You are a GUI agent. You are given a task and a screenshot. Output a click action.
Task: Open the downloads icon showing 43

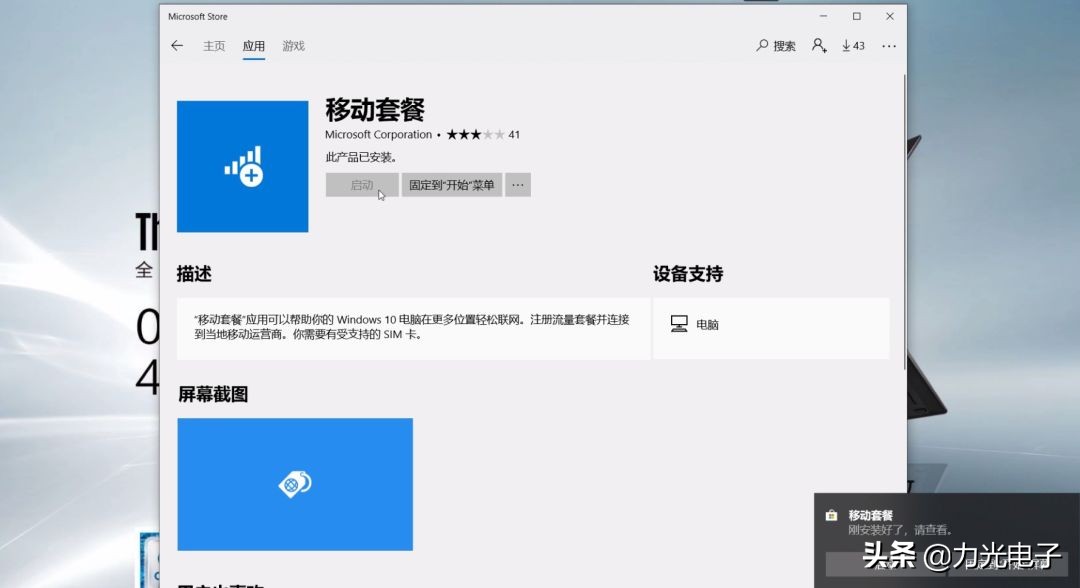(852, 45)
